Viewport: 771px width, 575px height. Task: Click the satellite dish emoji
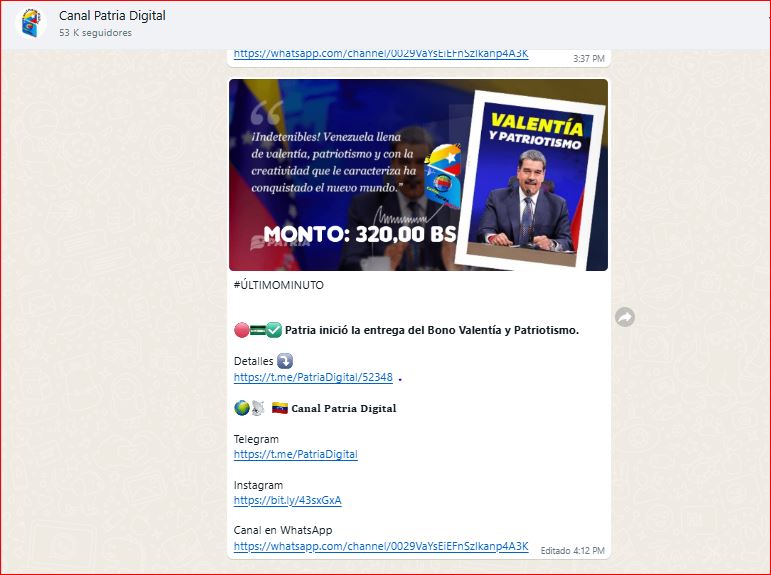[x=258, y=408]
